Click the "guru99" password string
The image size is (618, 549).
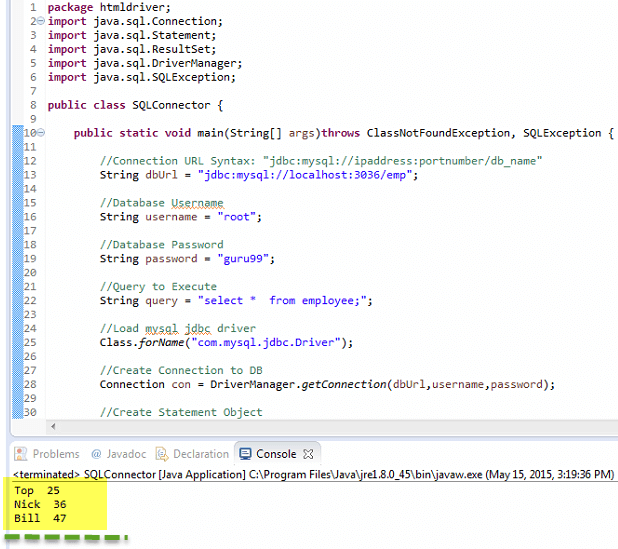(x=245, y=258)
